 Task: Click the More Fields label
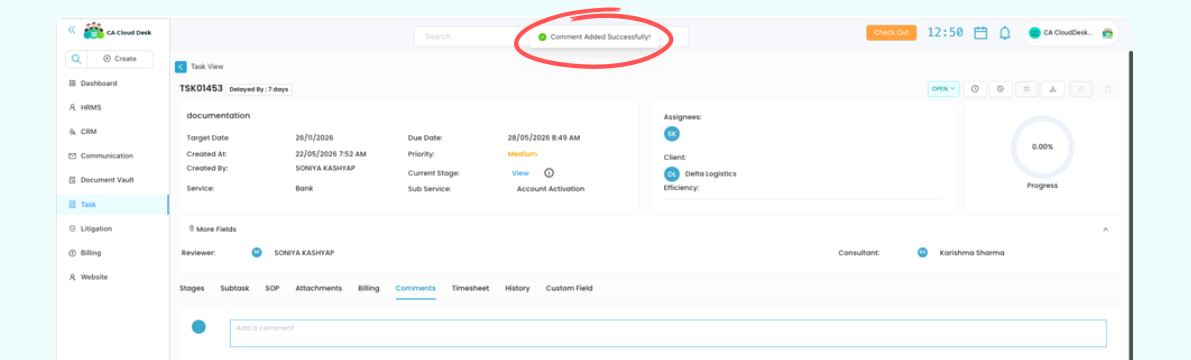216,229
